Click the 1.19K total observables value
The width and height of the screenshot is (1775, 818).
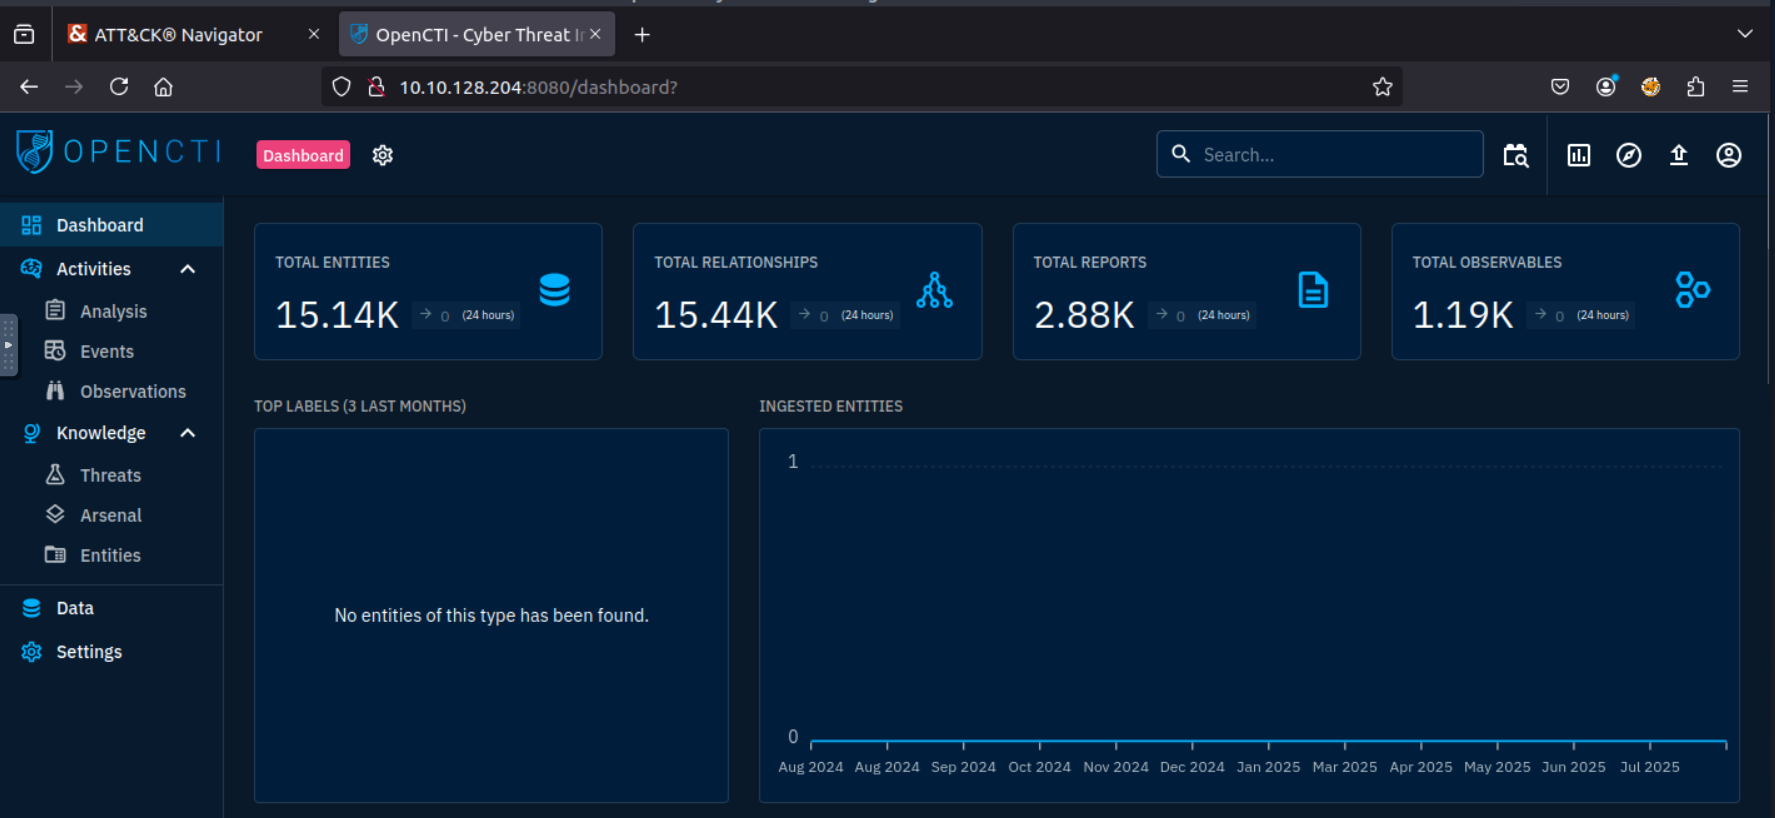point(1463,315)
